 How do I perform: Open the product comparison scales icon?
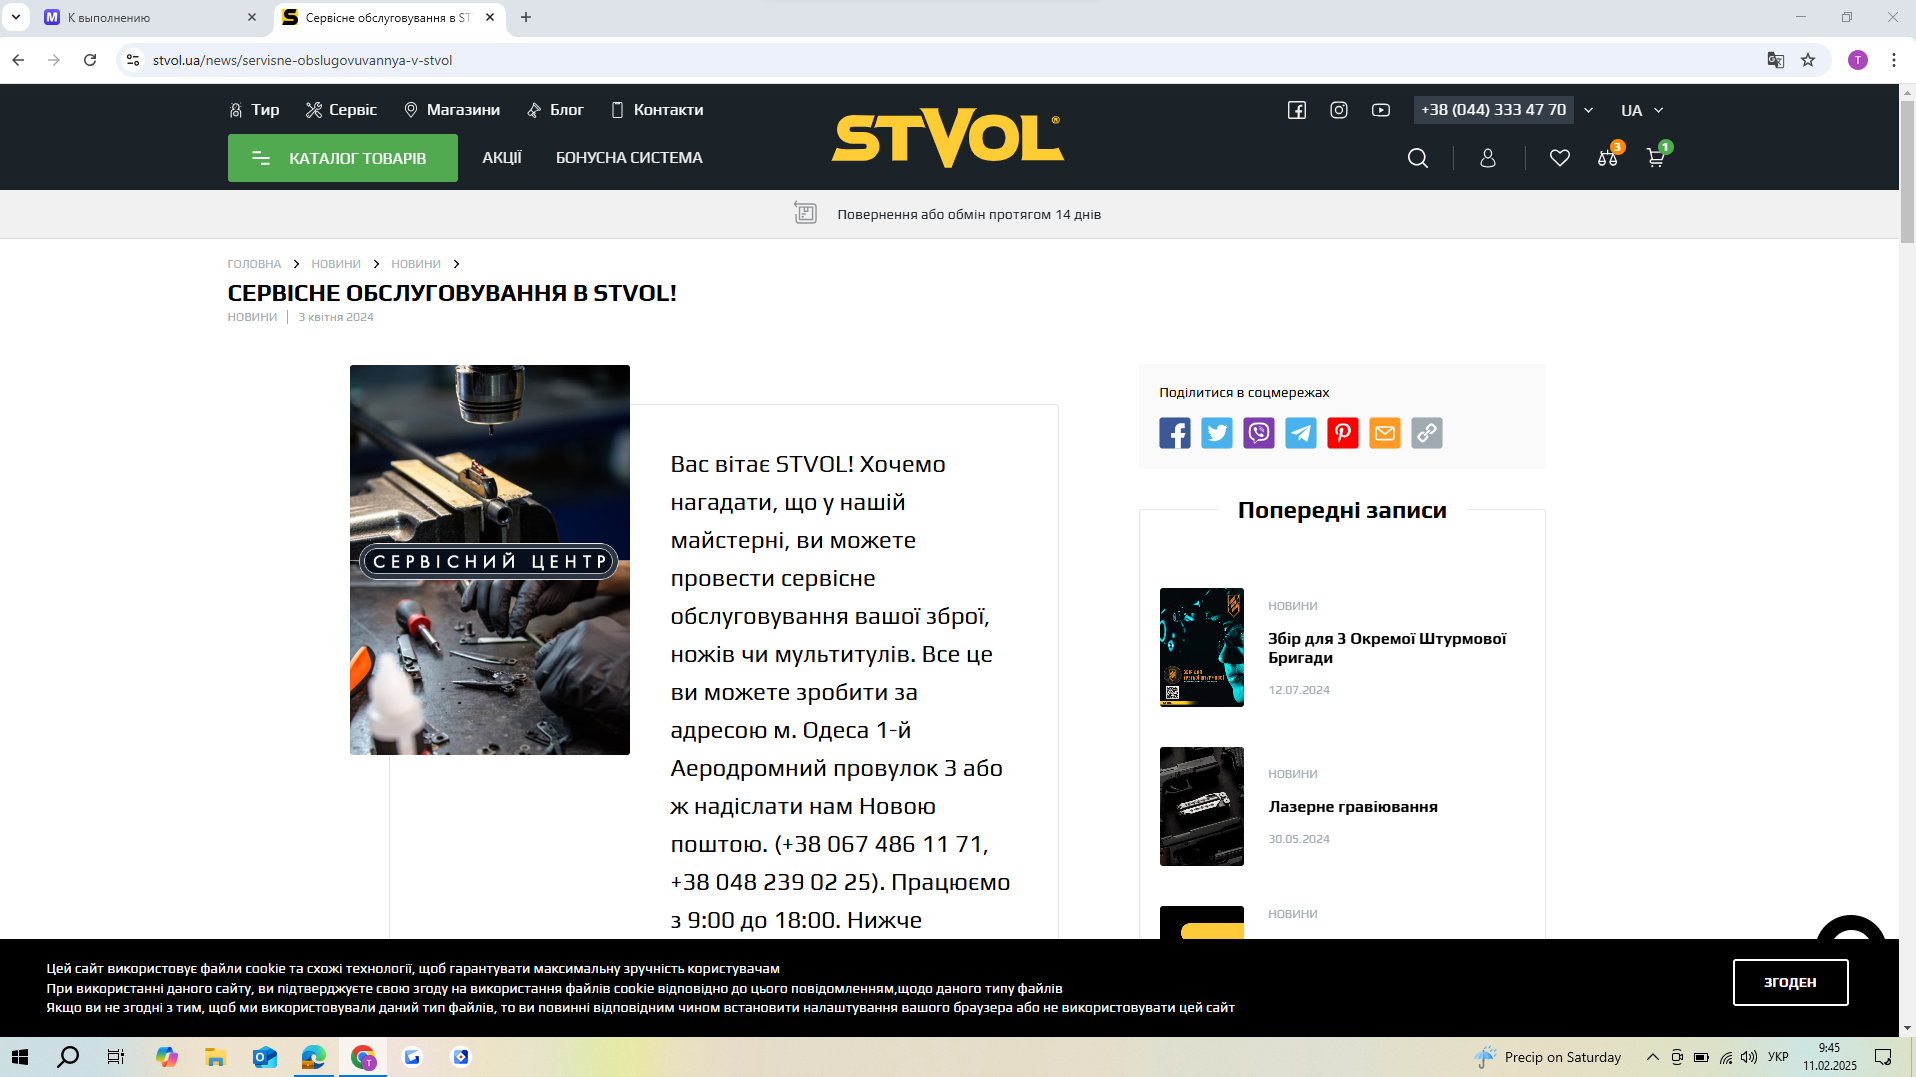coord(1608,157)
